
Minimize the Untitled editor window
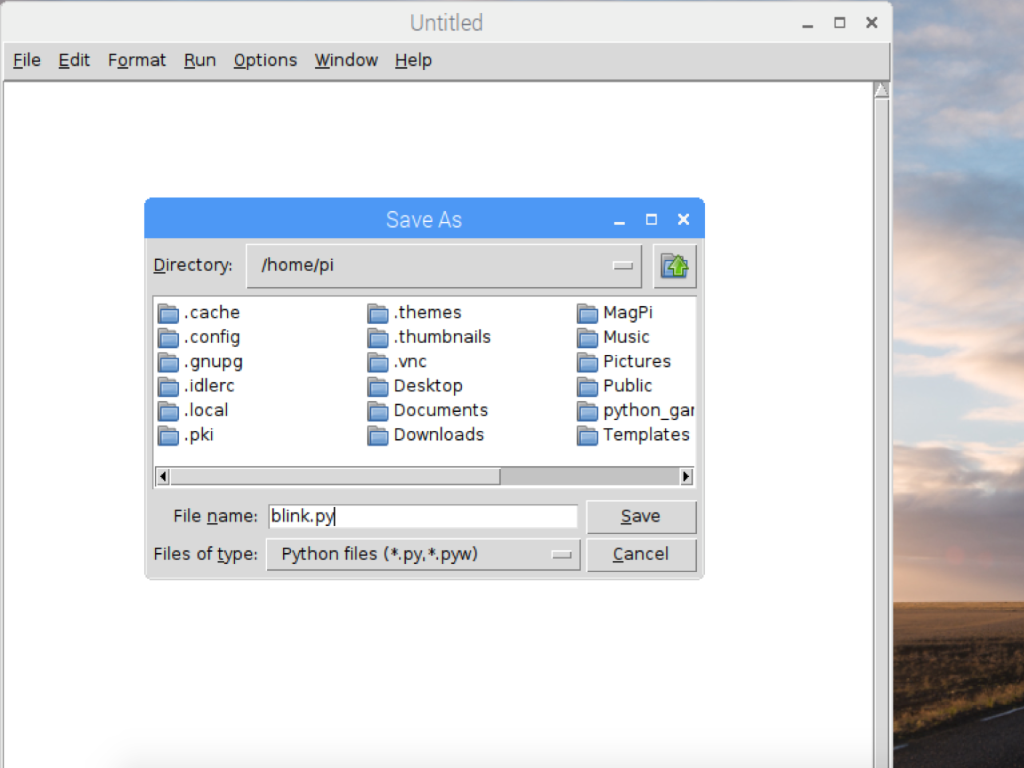808,24
